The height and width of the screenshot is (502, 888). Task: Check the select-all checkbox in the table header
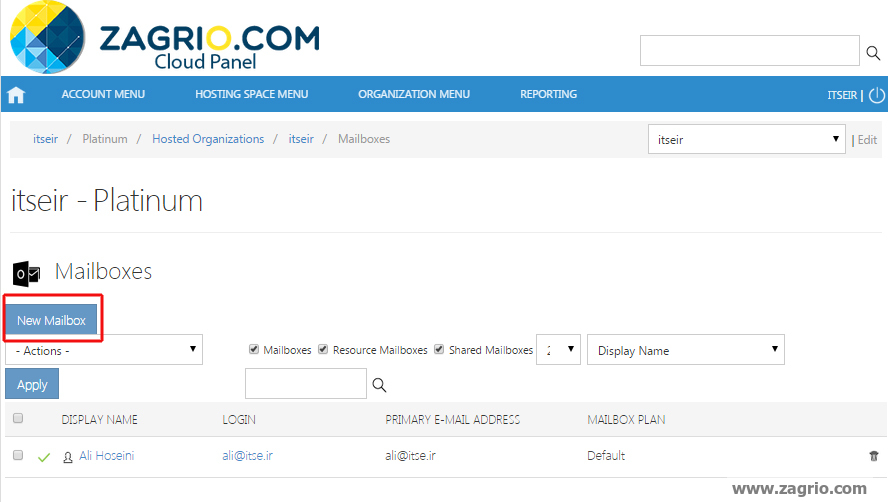tap(18, 418)
